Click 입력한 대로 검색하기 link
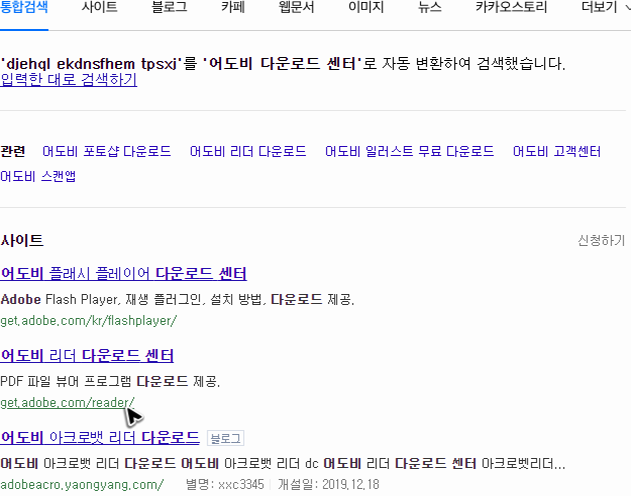The image size is (631, 496). (x=69, y=79)
